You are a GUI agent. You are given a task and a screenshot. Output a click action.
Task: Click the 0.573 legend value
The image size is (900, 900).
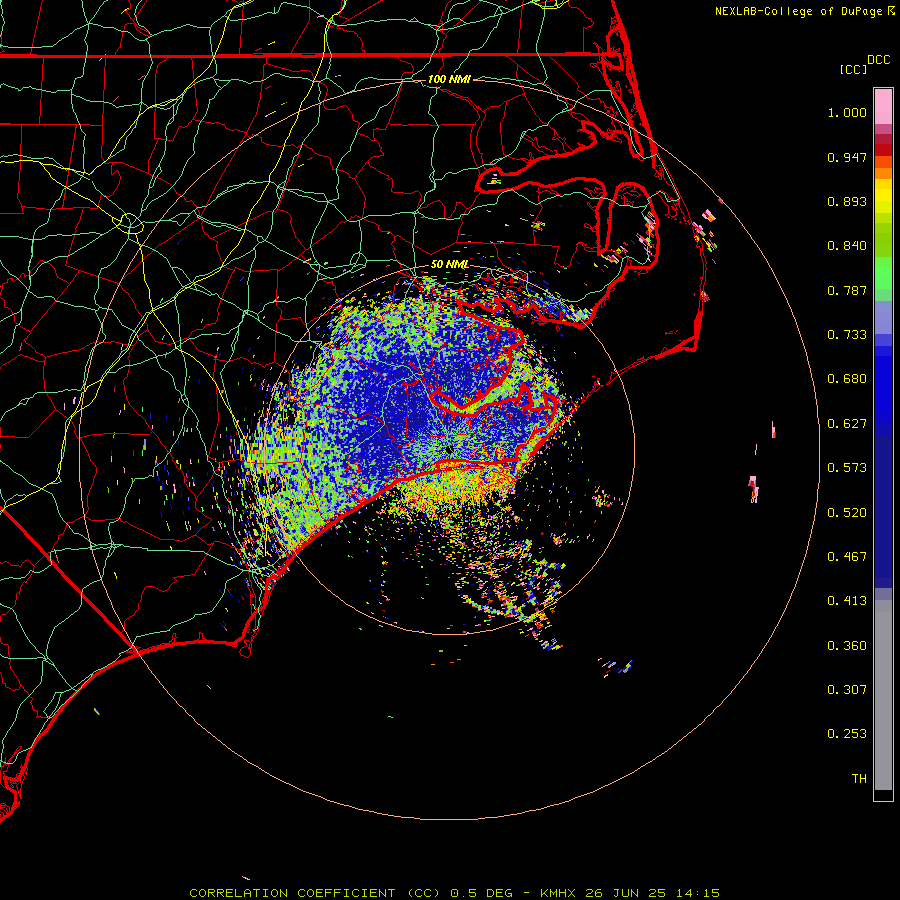click(847, 468)
